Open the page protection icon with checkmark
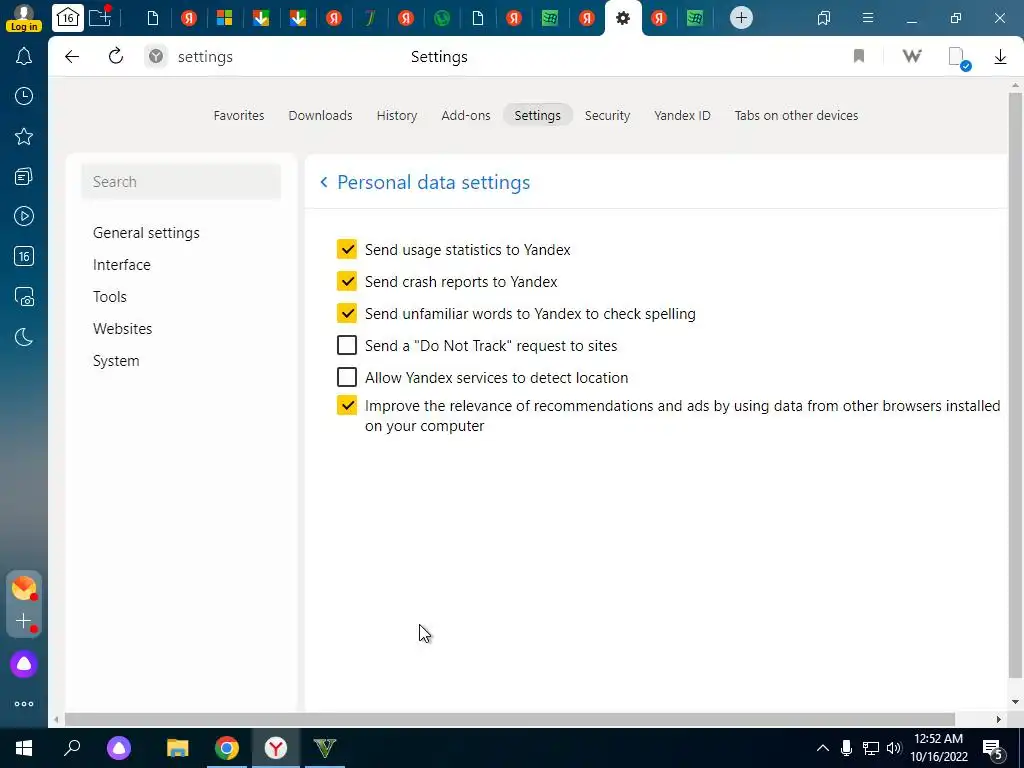Screen dimensions: 1024x768 959,57
